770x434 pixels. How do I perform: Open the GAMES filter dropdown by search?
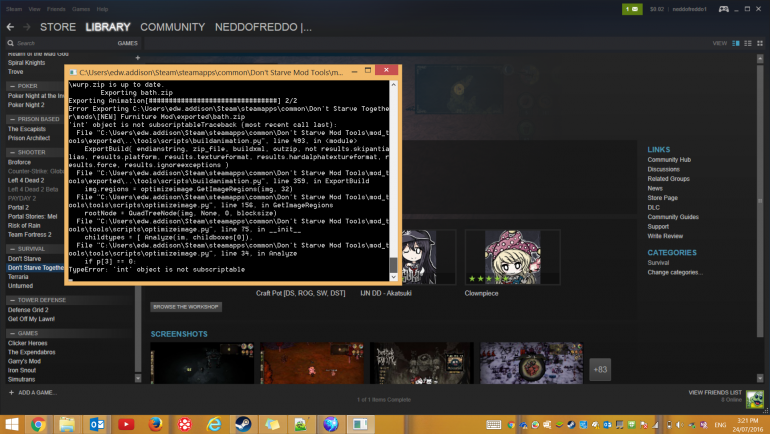[127, 43]
